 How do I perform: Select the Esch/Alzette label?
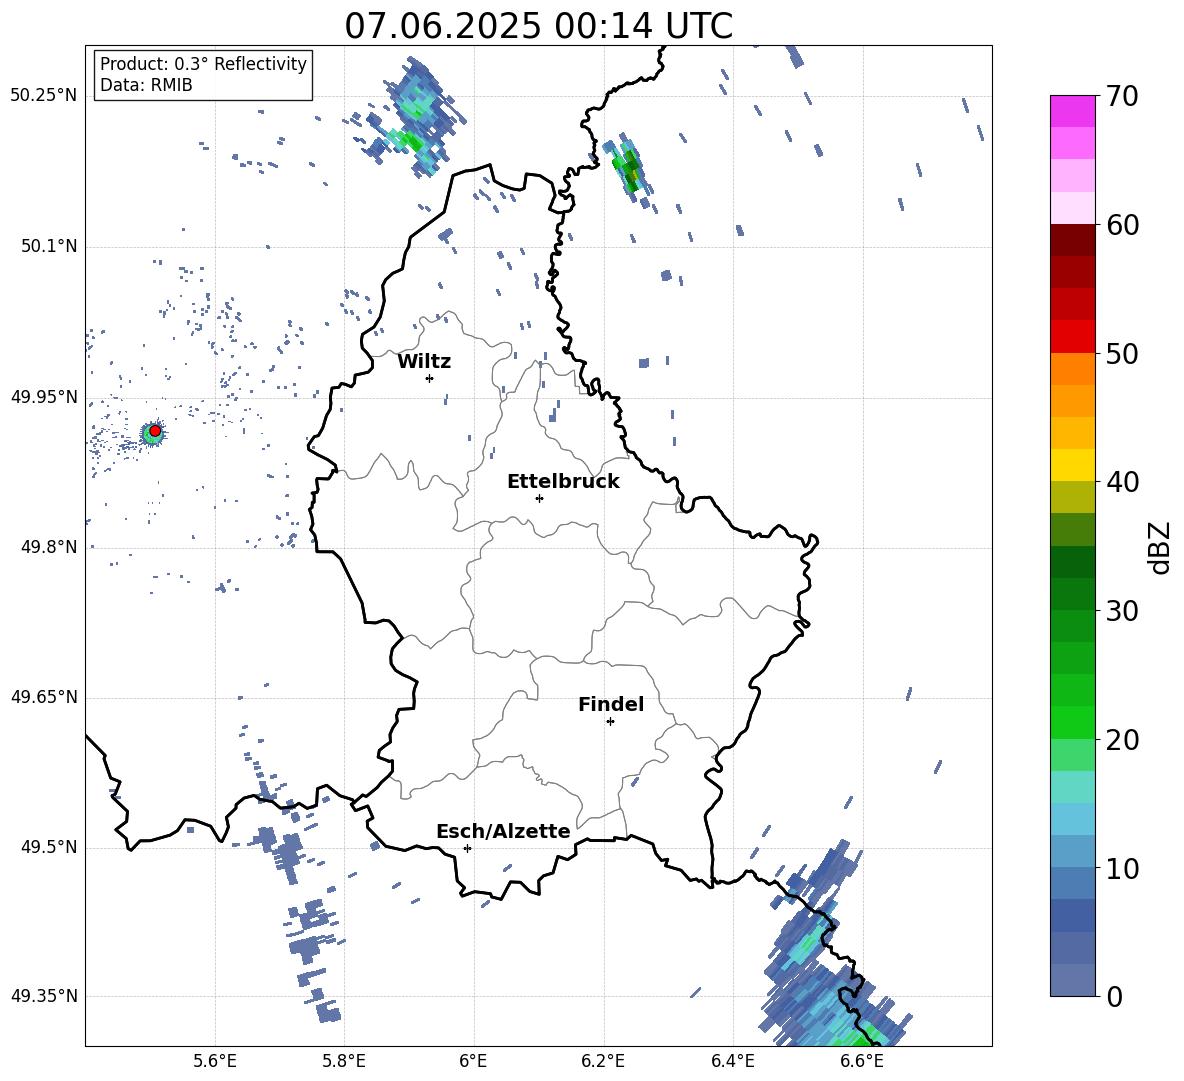pyautogui.click(x=503, y=831)
